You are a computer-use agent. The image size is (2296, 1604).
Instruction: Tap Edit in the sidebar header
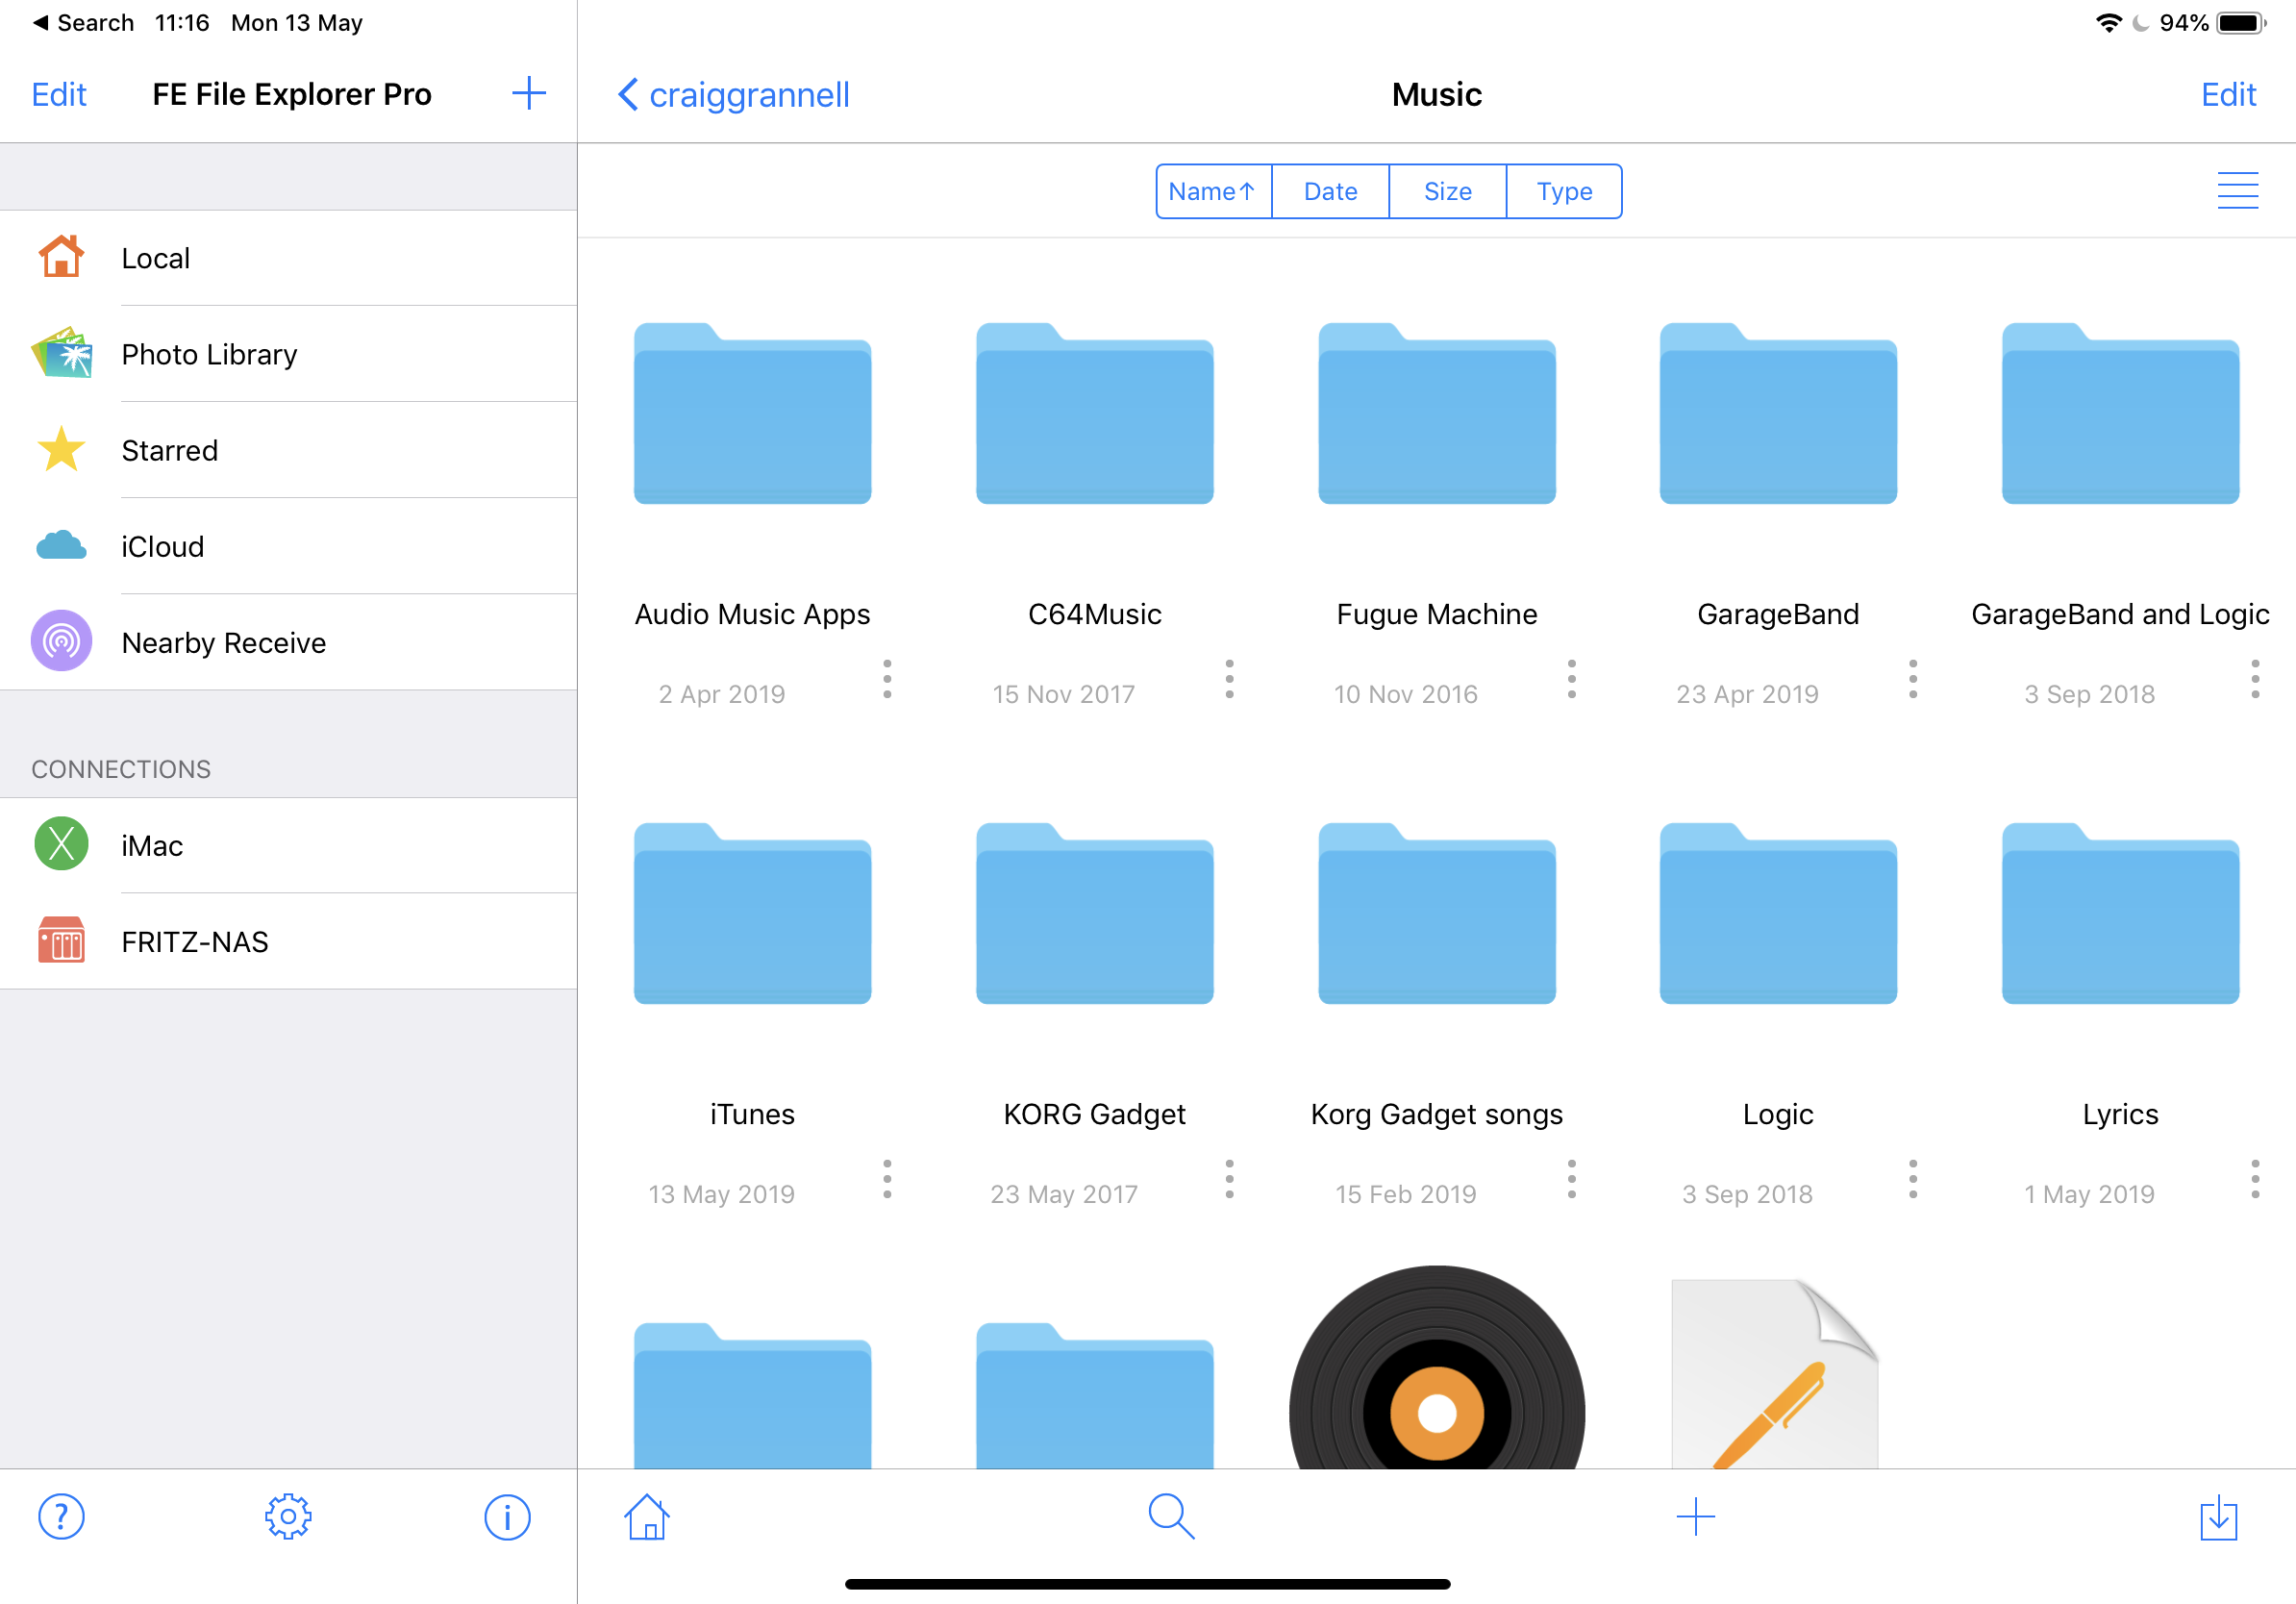point(59,95)
